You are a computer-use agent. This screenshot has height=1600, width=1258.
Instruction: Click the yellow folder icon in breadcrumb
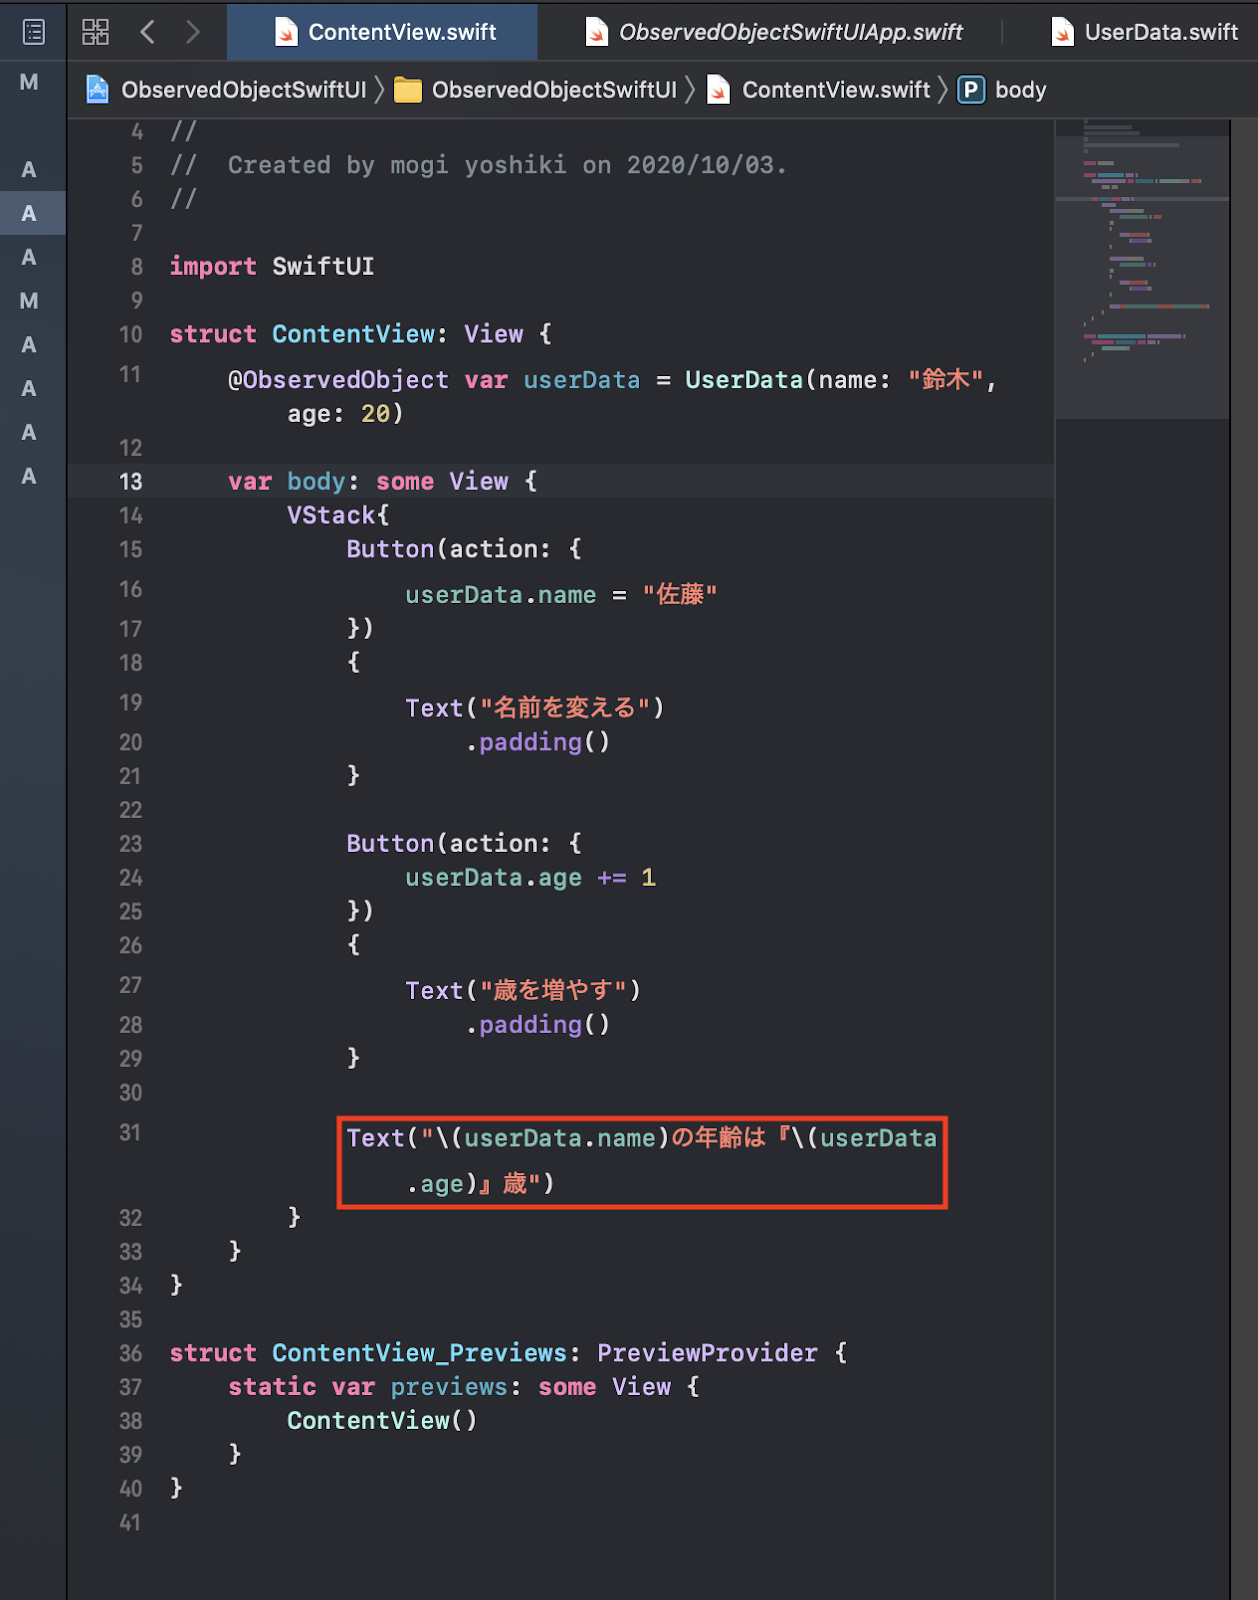pyautogui.click(x=408, y=90)
